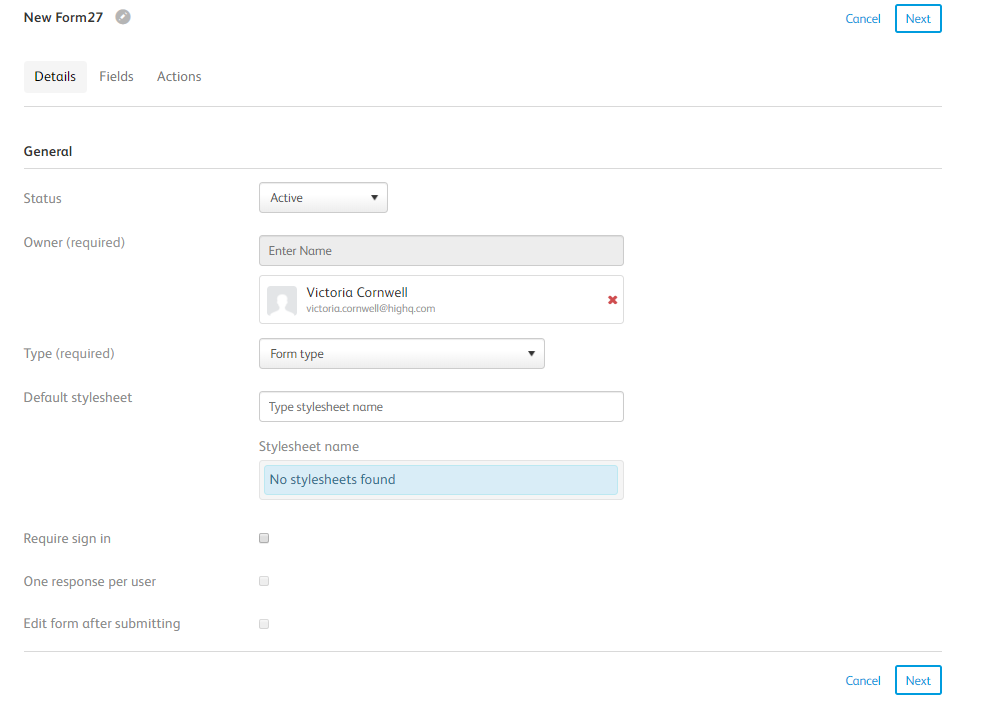Click the New Form27 form title
Screen dimensions: 995x703
tap(63, 17)
